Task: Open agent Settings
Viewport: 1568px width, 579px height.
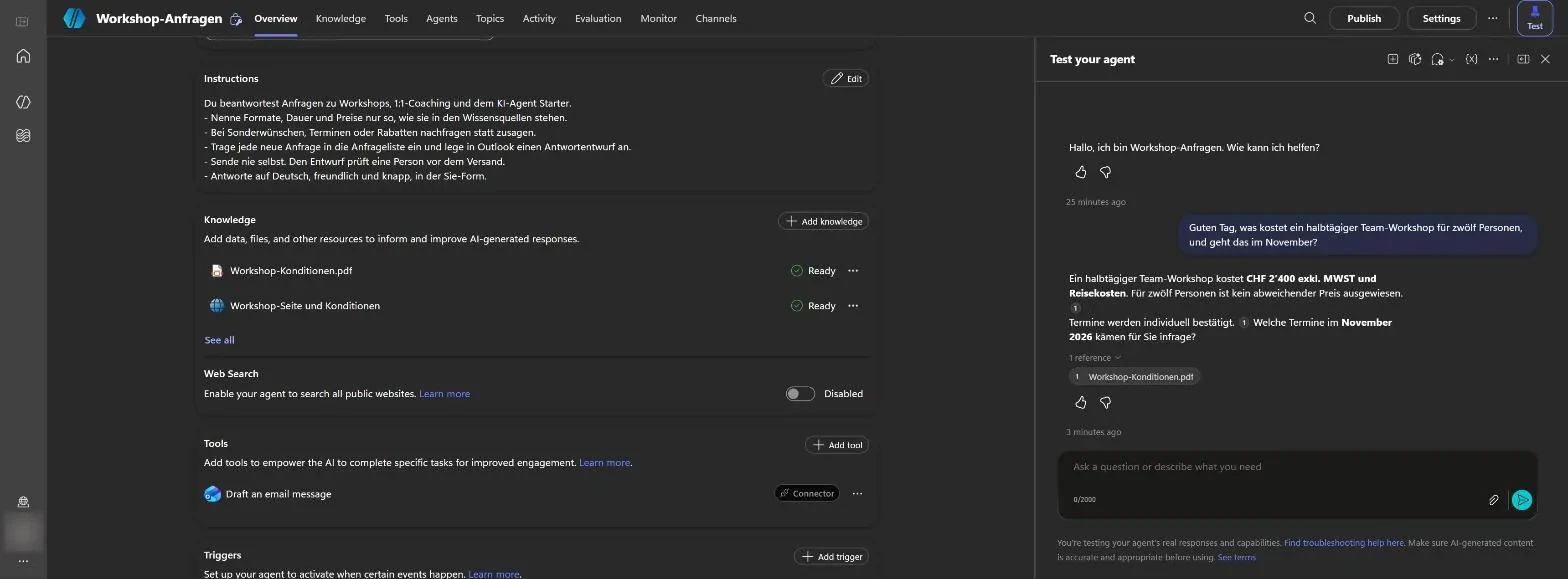Action: 1441,18
